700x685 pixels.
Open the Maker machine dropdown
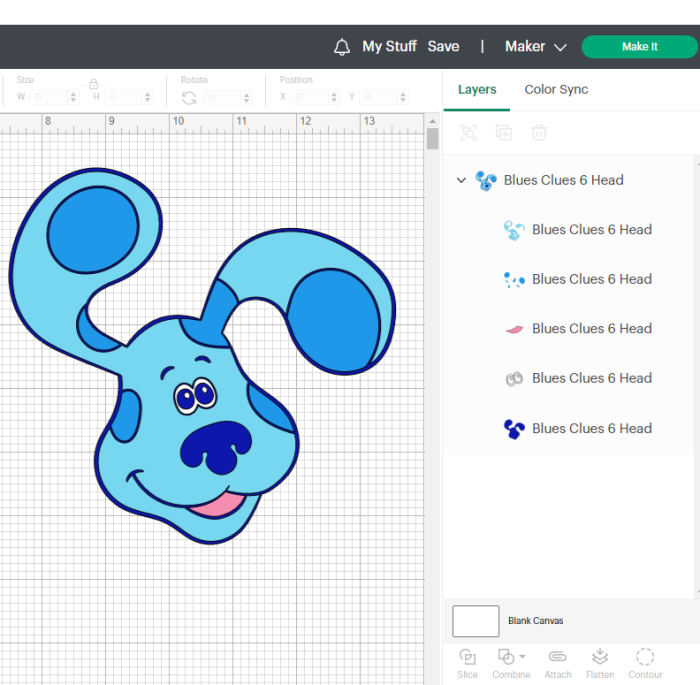point(536,46)
